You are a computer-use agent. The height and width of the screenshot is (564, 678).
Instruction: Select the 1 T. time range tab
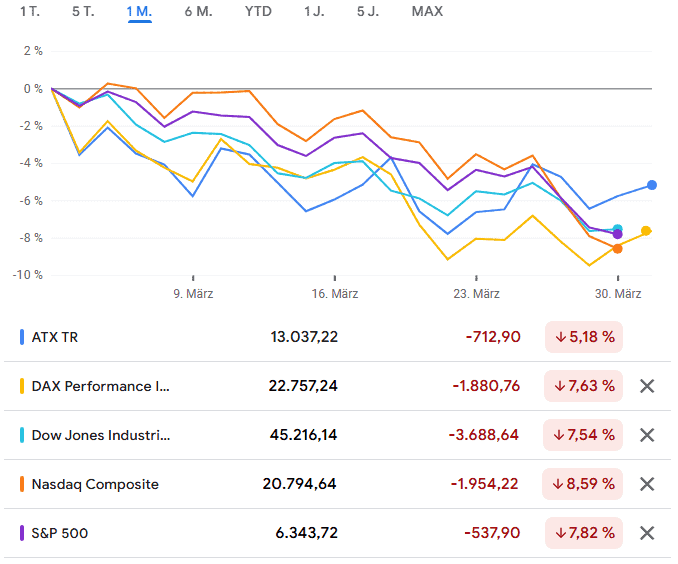[30, 12]
